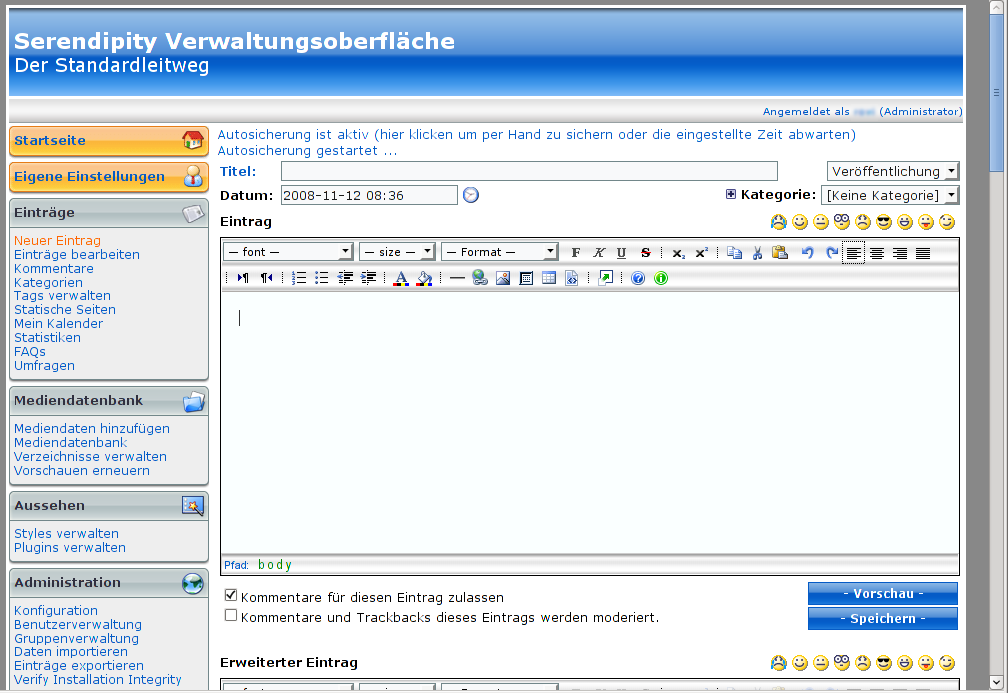Click the page's vertical scrollbar thumb
This screenshot has height=693, width=1008.
point(996,92)
